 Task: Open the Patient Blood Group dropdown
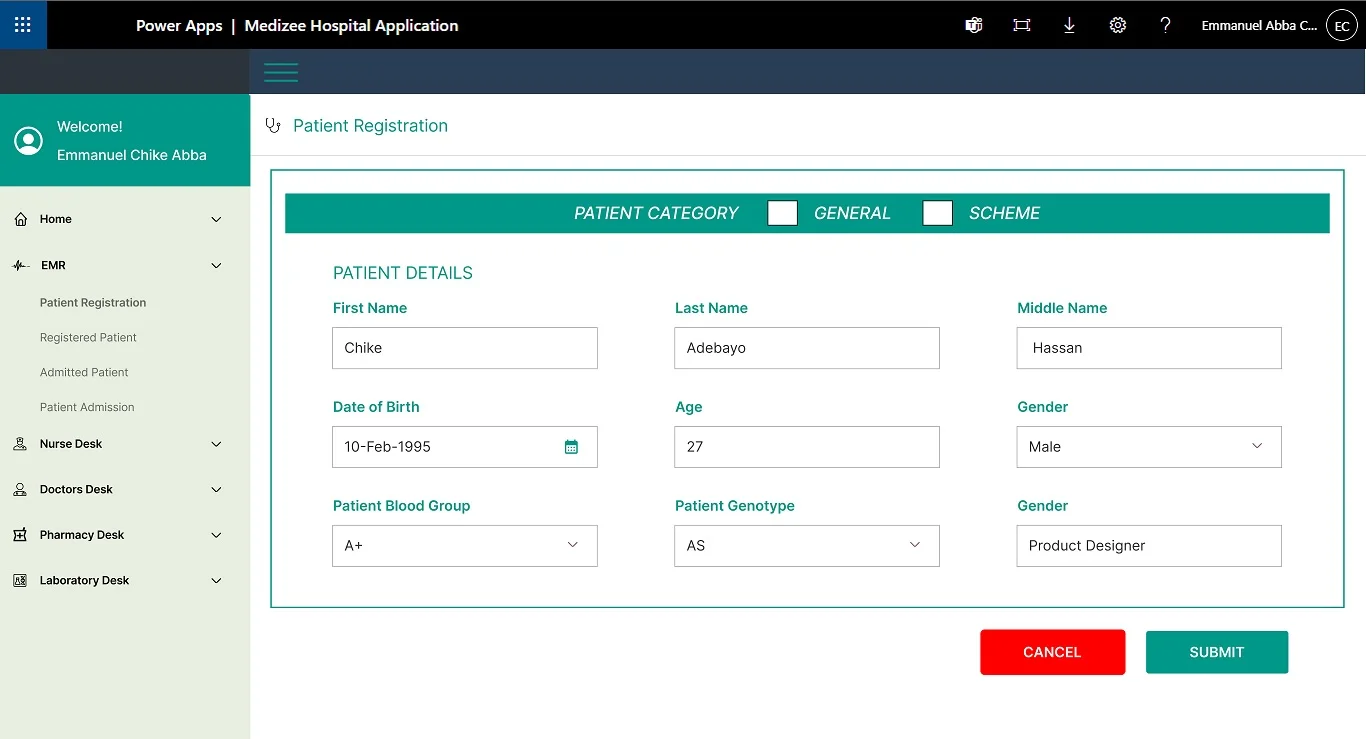[x=464, y=546]
